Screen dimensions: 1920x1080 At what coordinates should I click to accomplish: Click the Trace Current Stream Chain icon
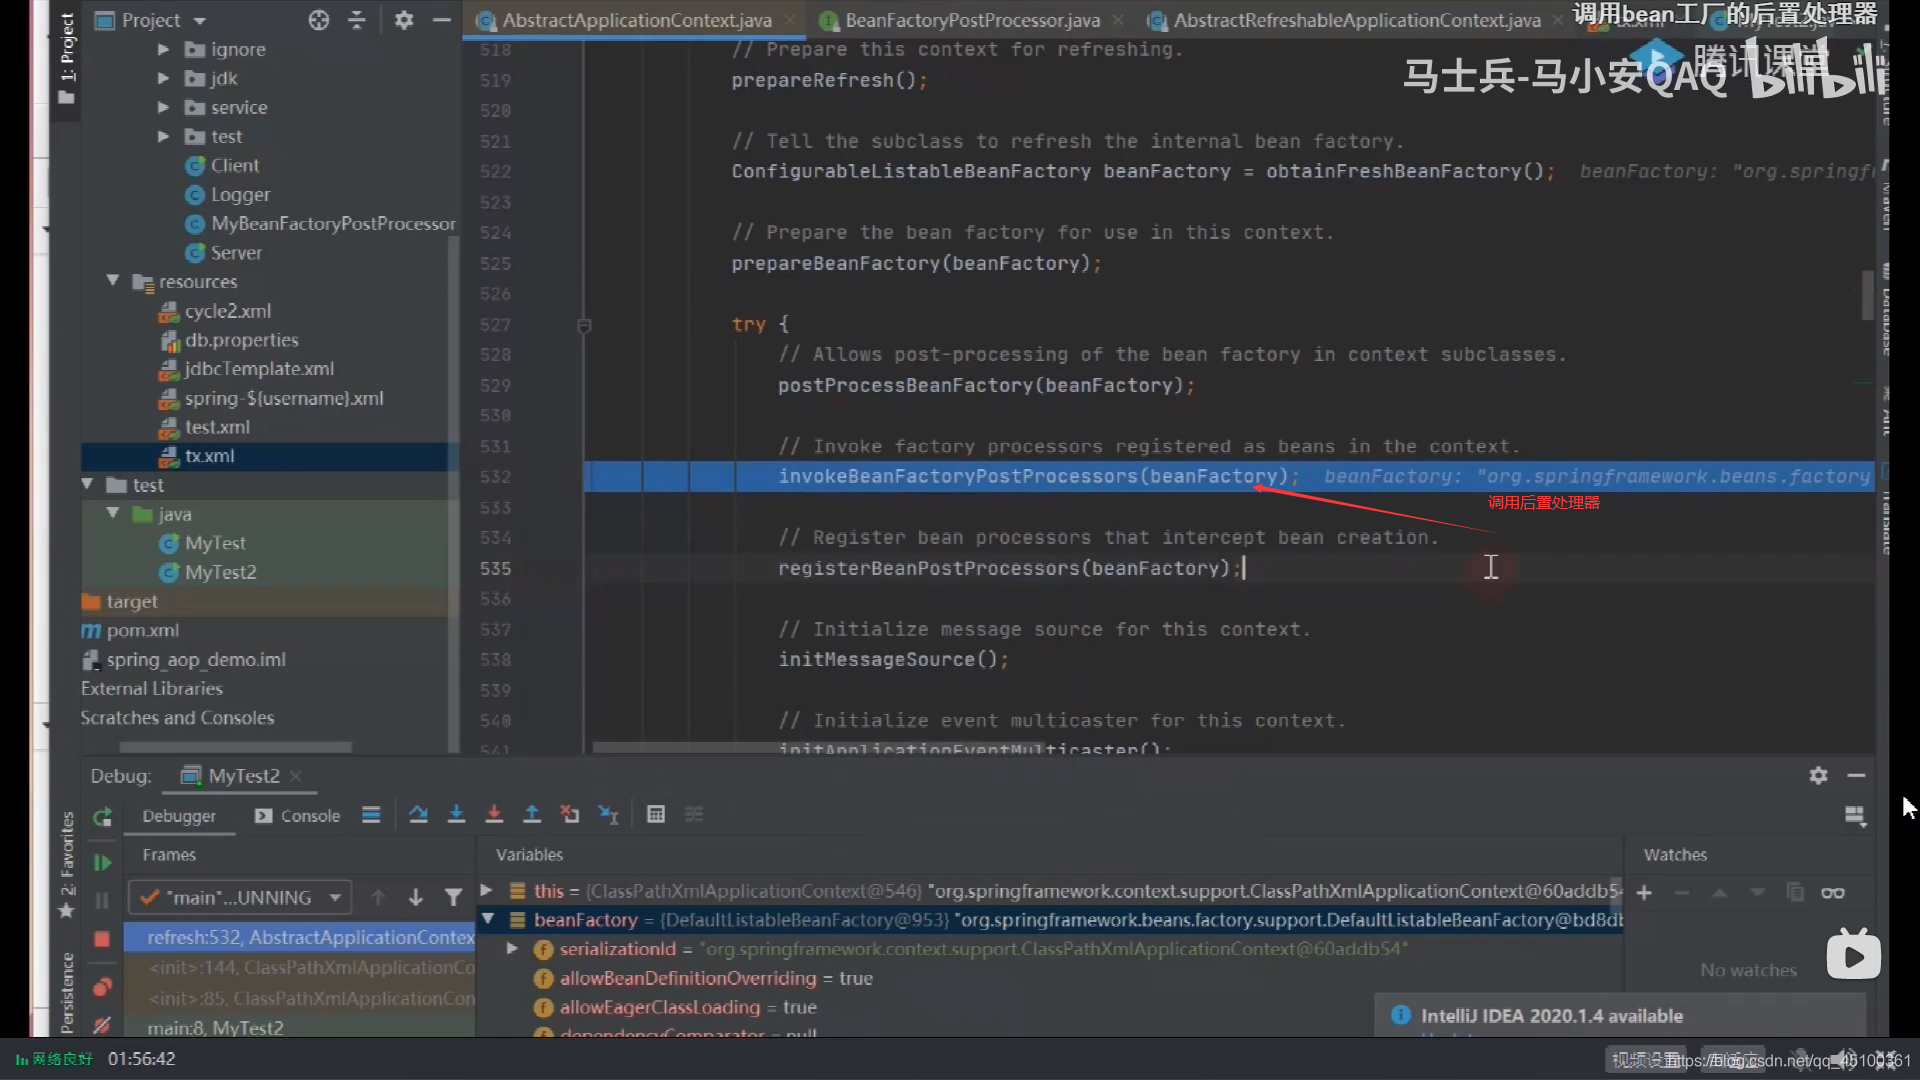point(694,815)
